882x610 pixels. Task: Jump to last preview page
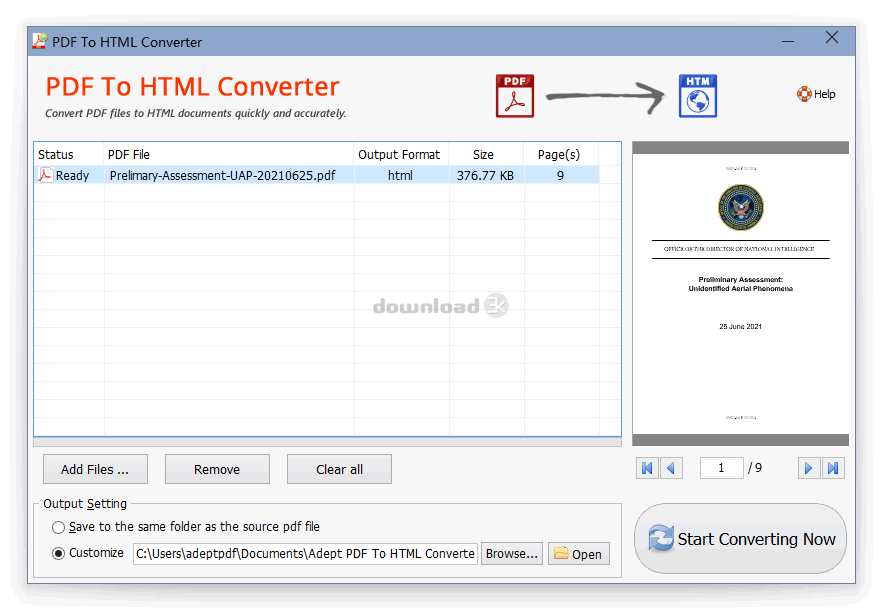833,468
